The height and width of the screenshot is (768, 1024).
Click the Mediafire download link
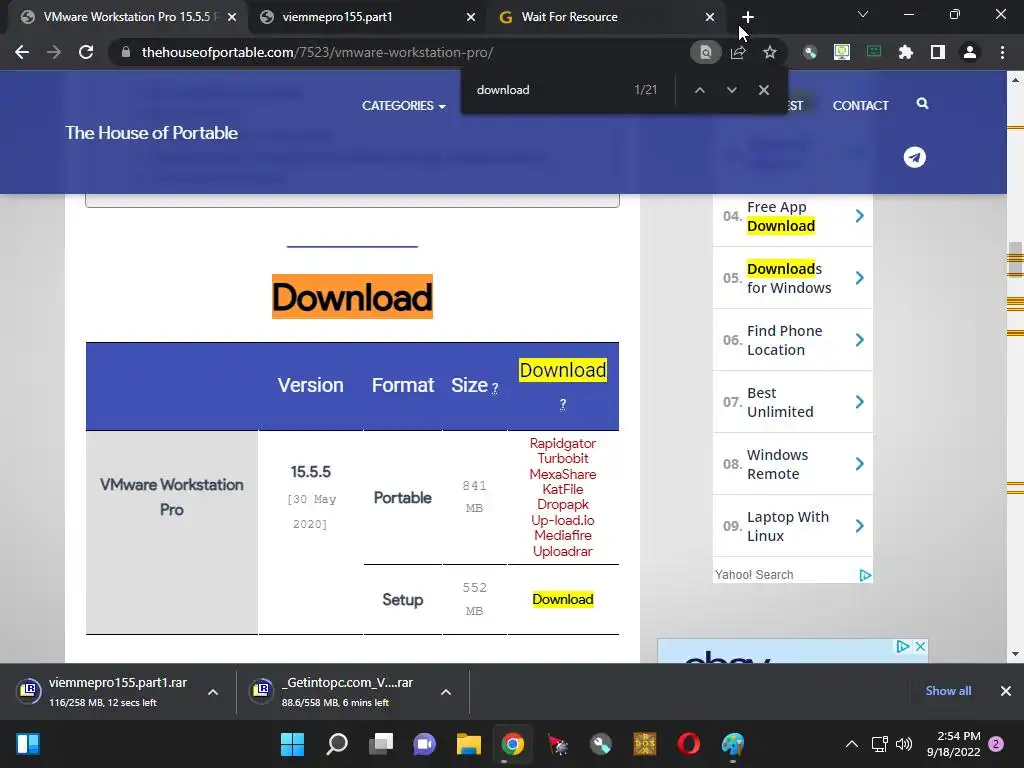click(562, 535)
